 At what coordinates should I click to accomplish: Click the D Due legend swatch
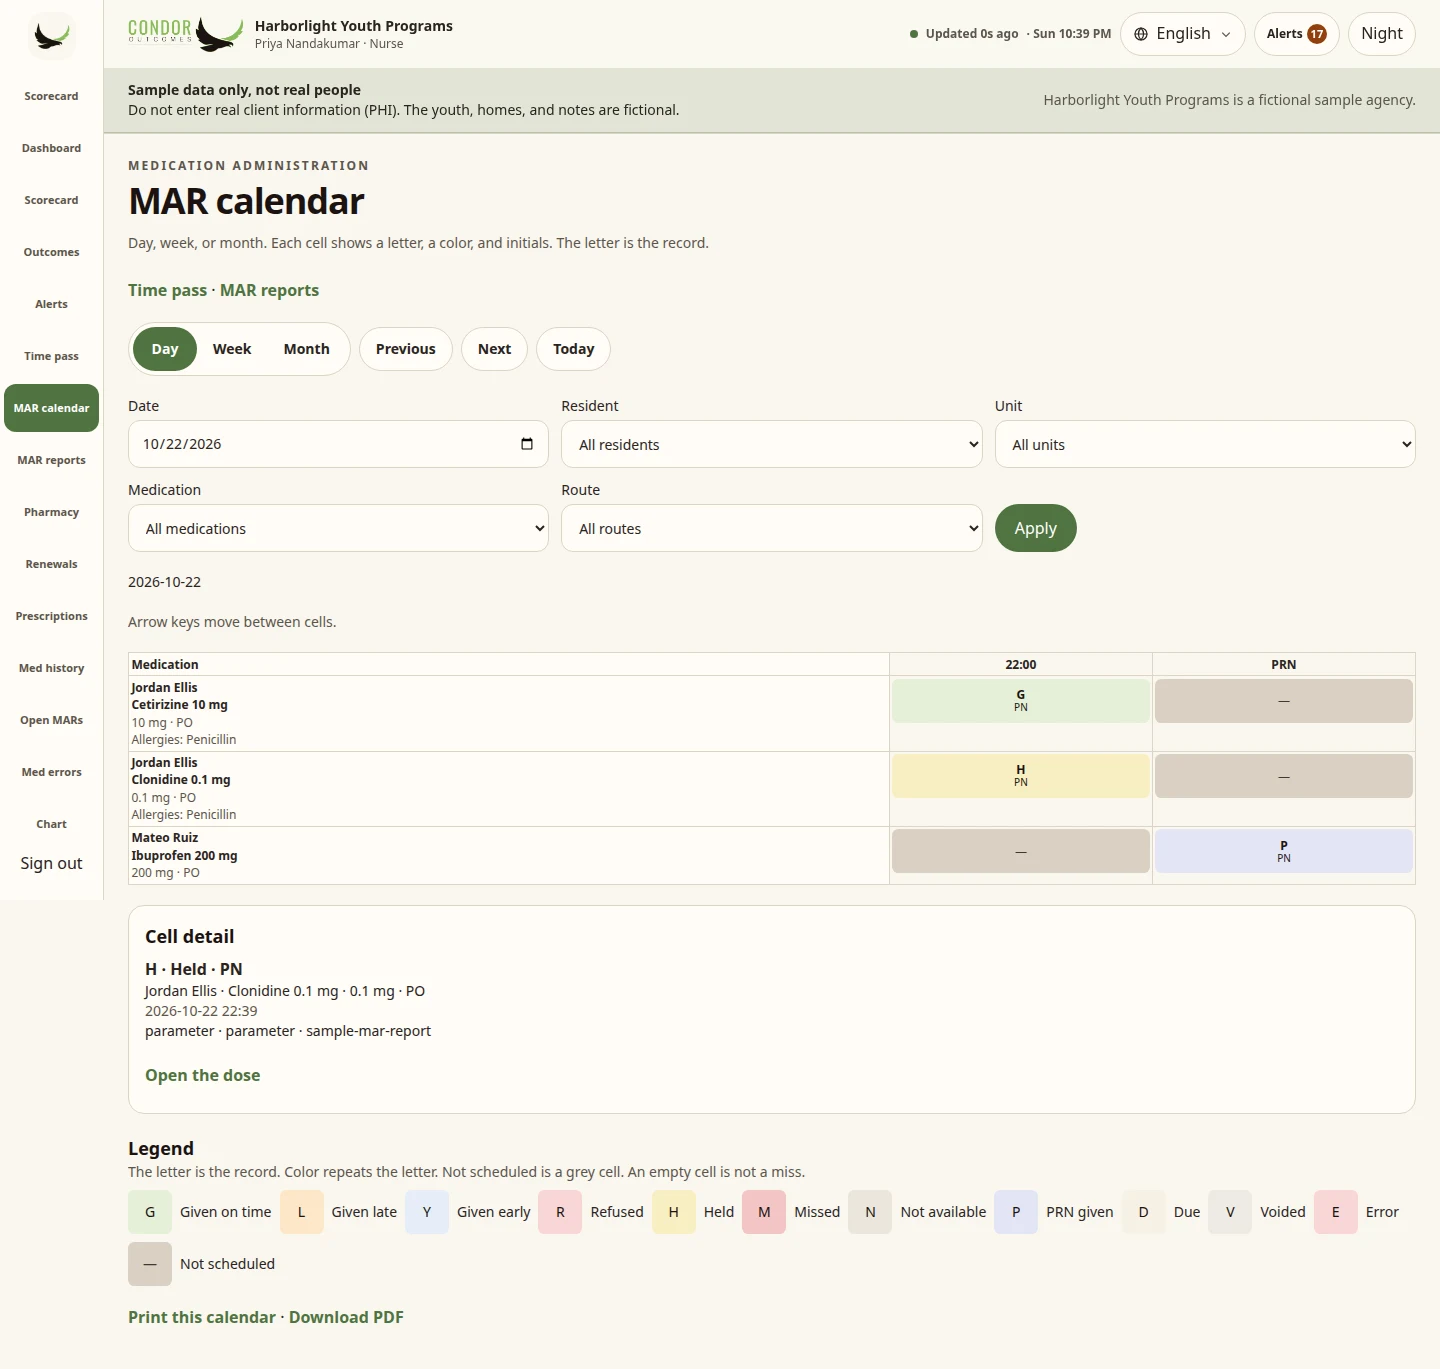(x=1144, y=1212)
